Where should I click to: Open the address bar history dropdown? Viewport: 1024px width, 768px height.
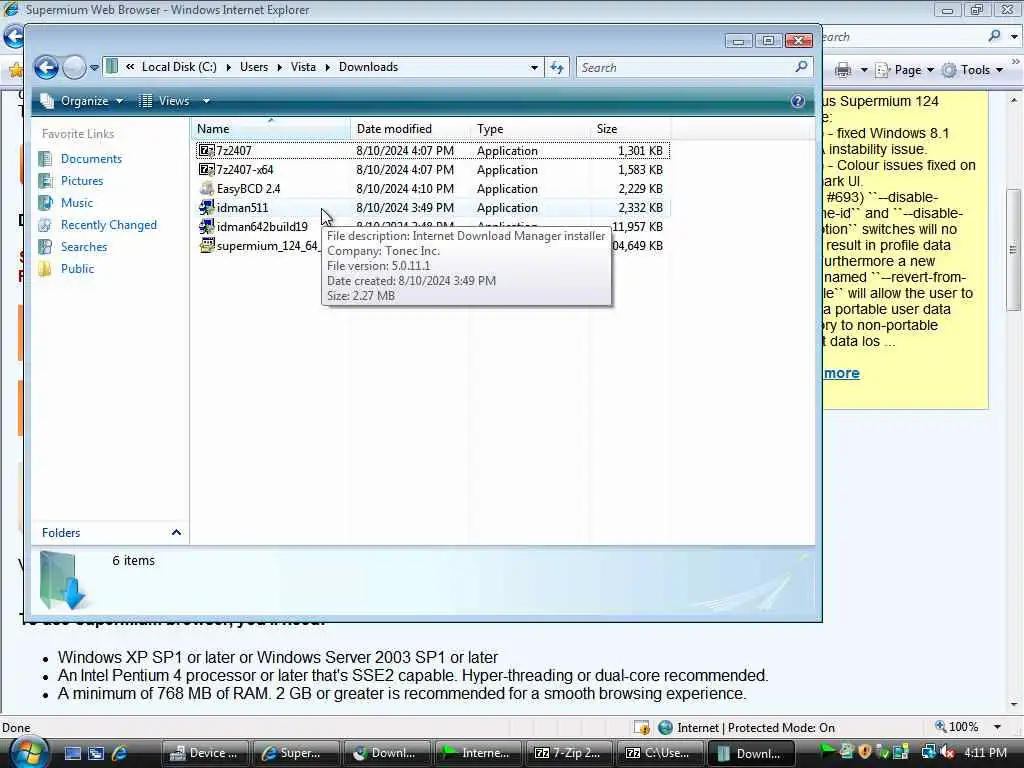(534, 67)
